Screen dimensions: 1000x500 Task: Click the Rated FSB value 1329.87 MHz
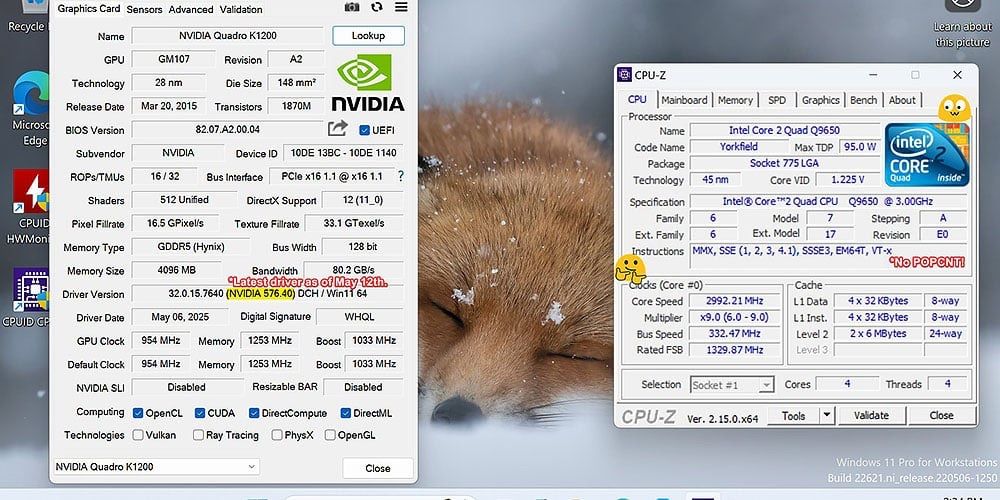click(x=734, y=349)
